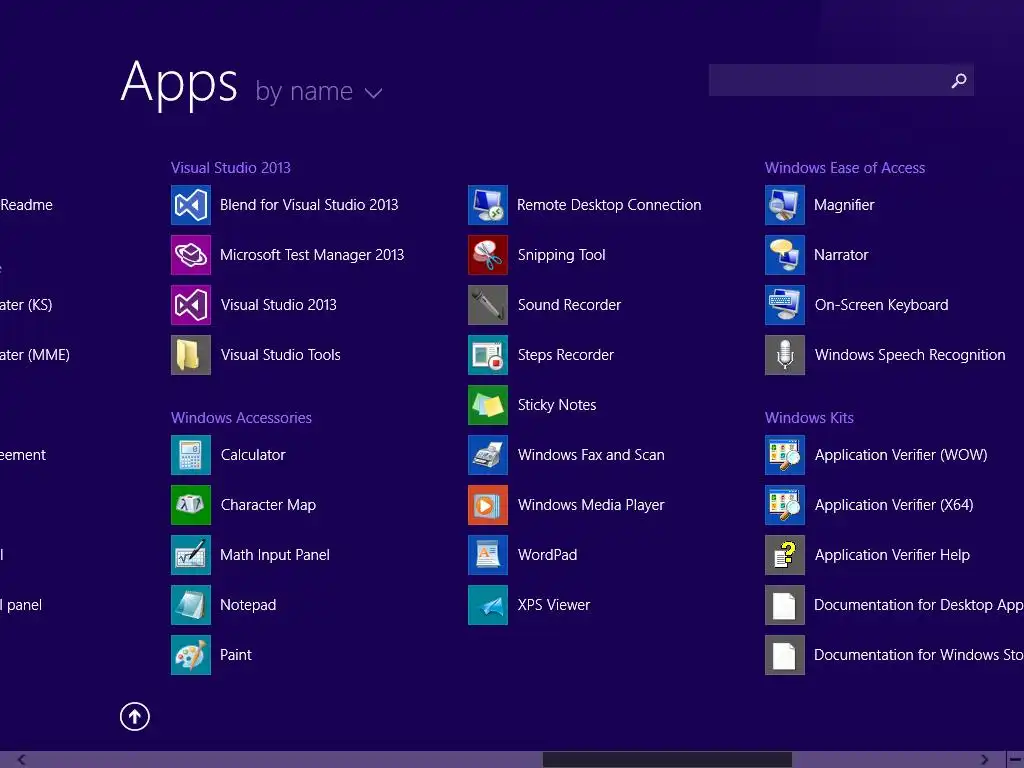Click the sort dropdown chevron arrow
The height and width of the screenshot is (768, 1024).
click(x=373, y=93)
